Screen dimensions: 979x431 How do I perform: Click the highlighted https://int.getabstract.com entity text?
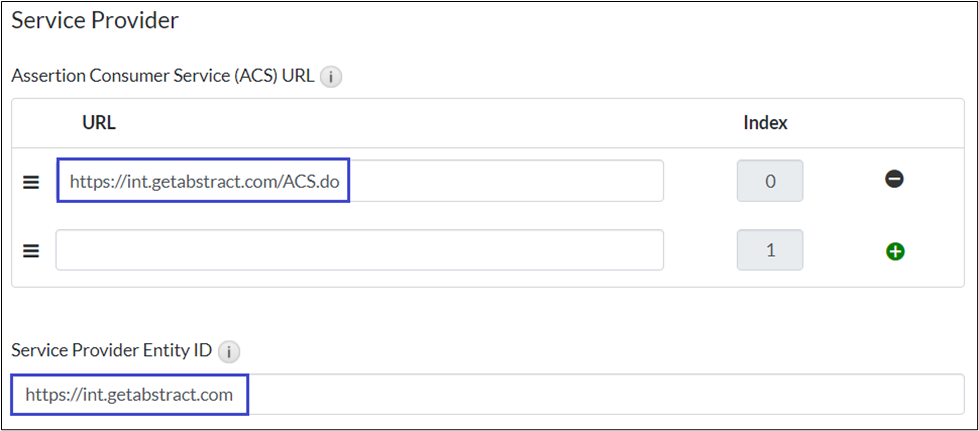129,394
